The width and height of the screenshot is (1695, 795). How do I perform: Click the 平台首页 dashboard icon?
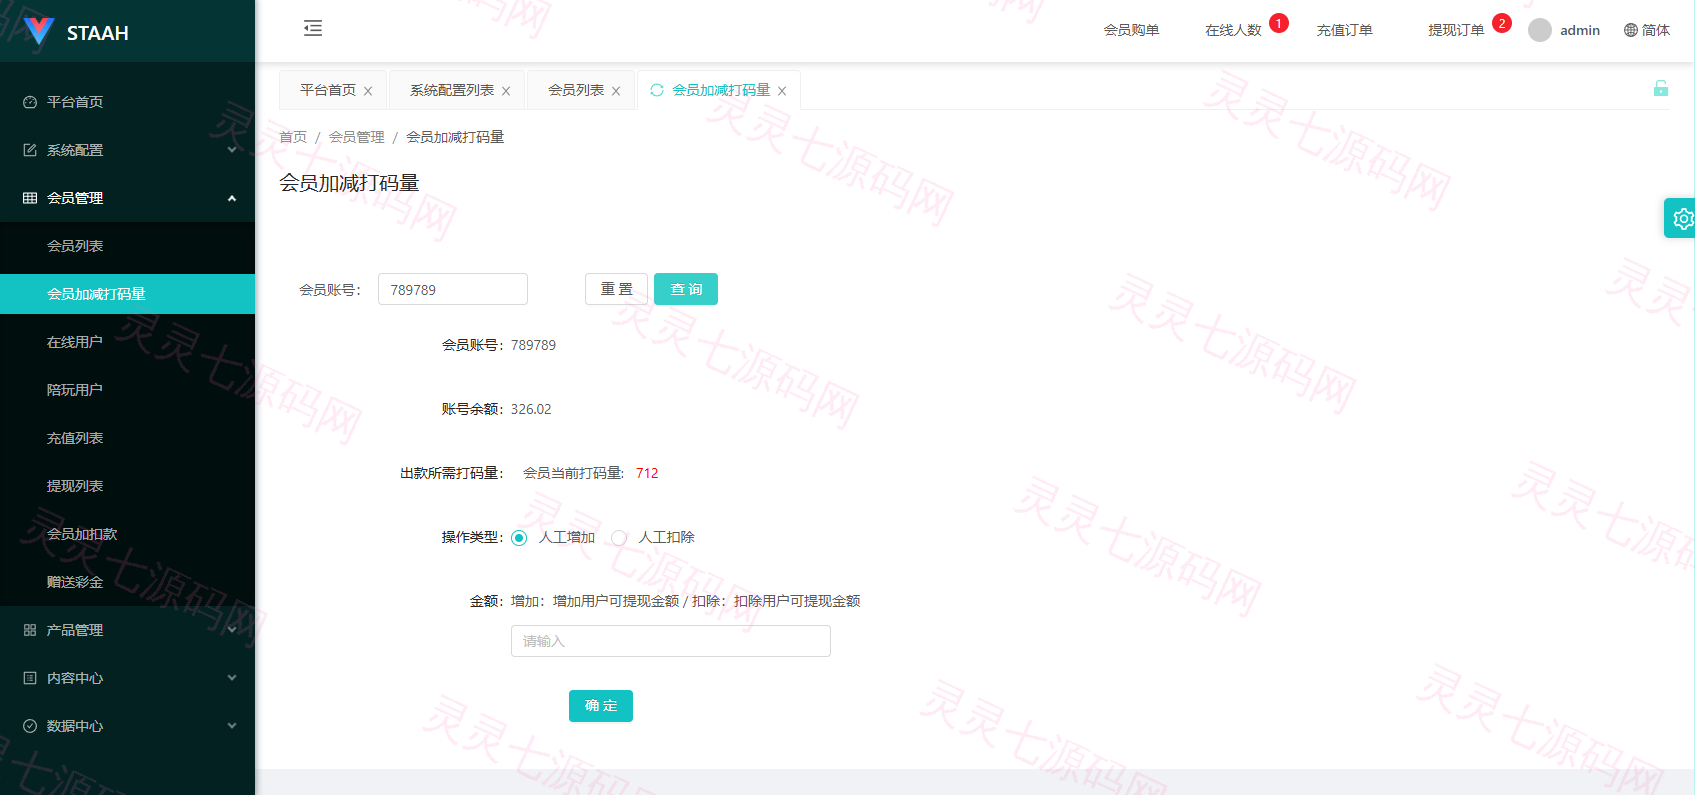(30, 102)
